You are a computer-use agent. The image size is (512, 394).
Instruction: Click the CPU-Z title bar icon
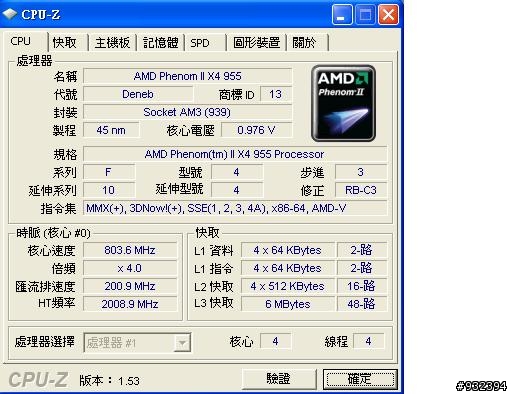coord(9,14)
